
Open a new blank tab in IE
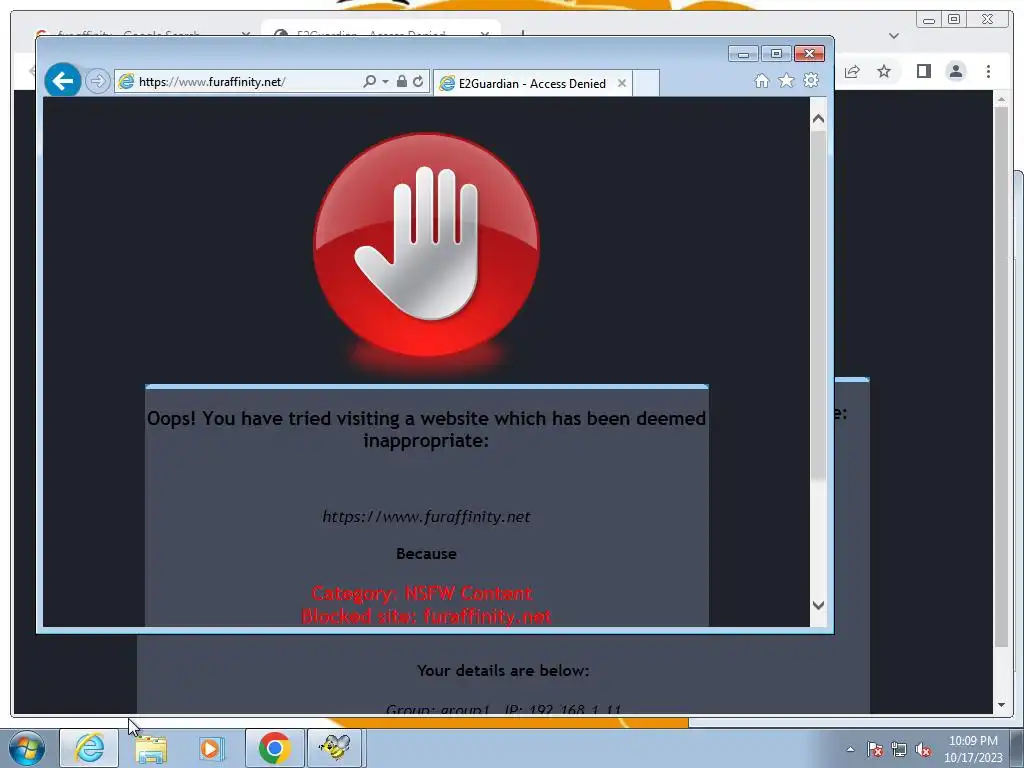(646, 84)
